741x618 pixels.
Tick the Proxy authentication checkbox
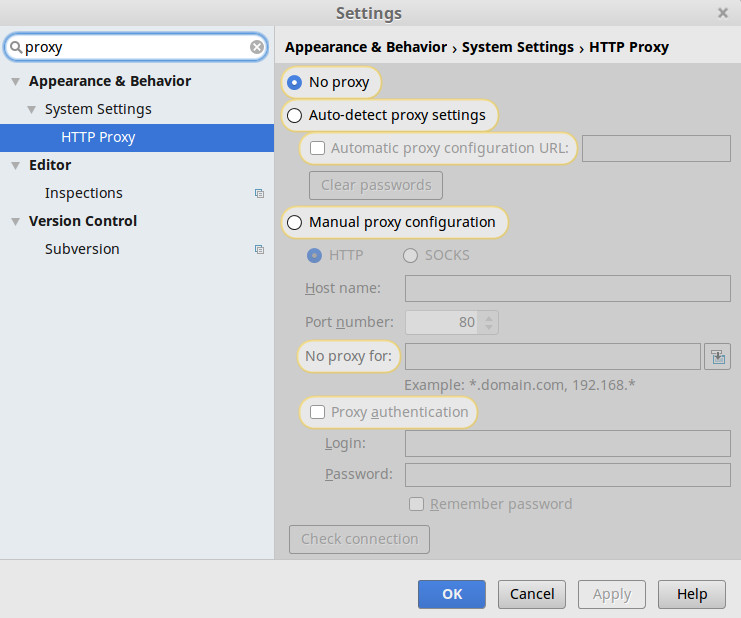(x=317, y=412)
